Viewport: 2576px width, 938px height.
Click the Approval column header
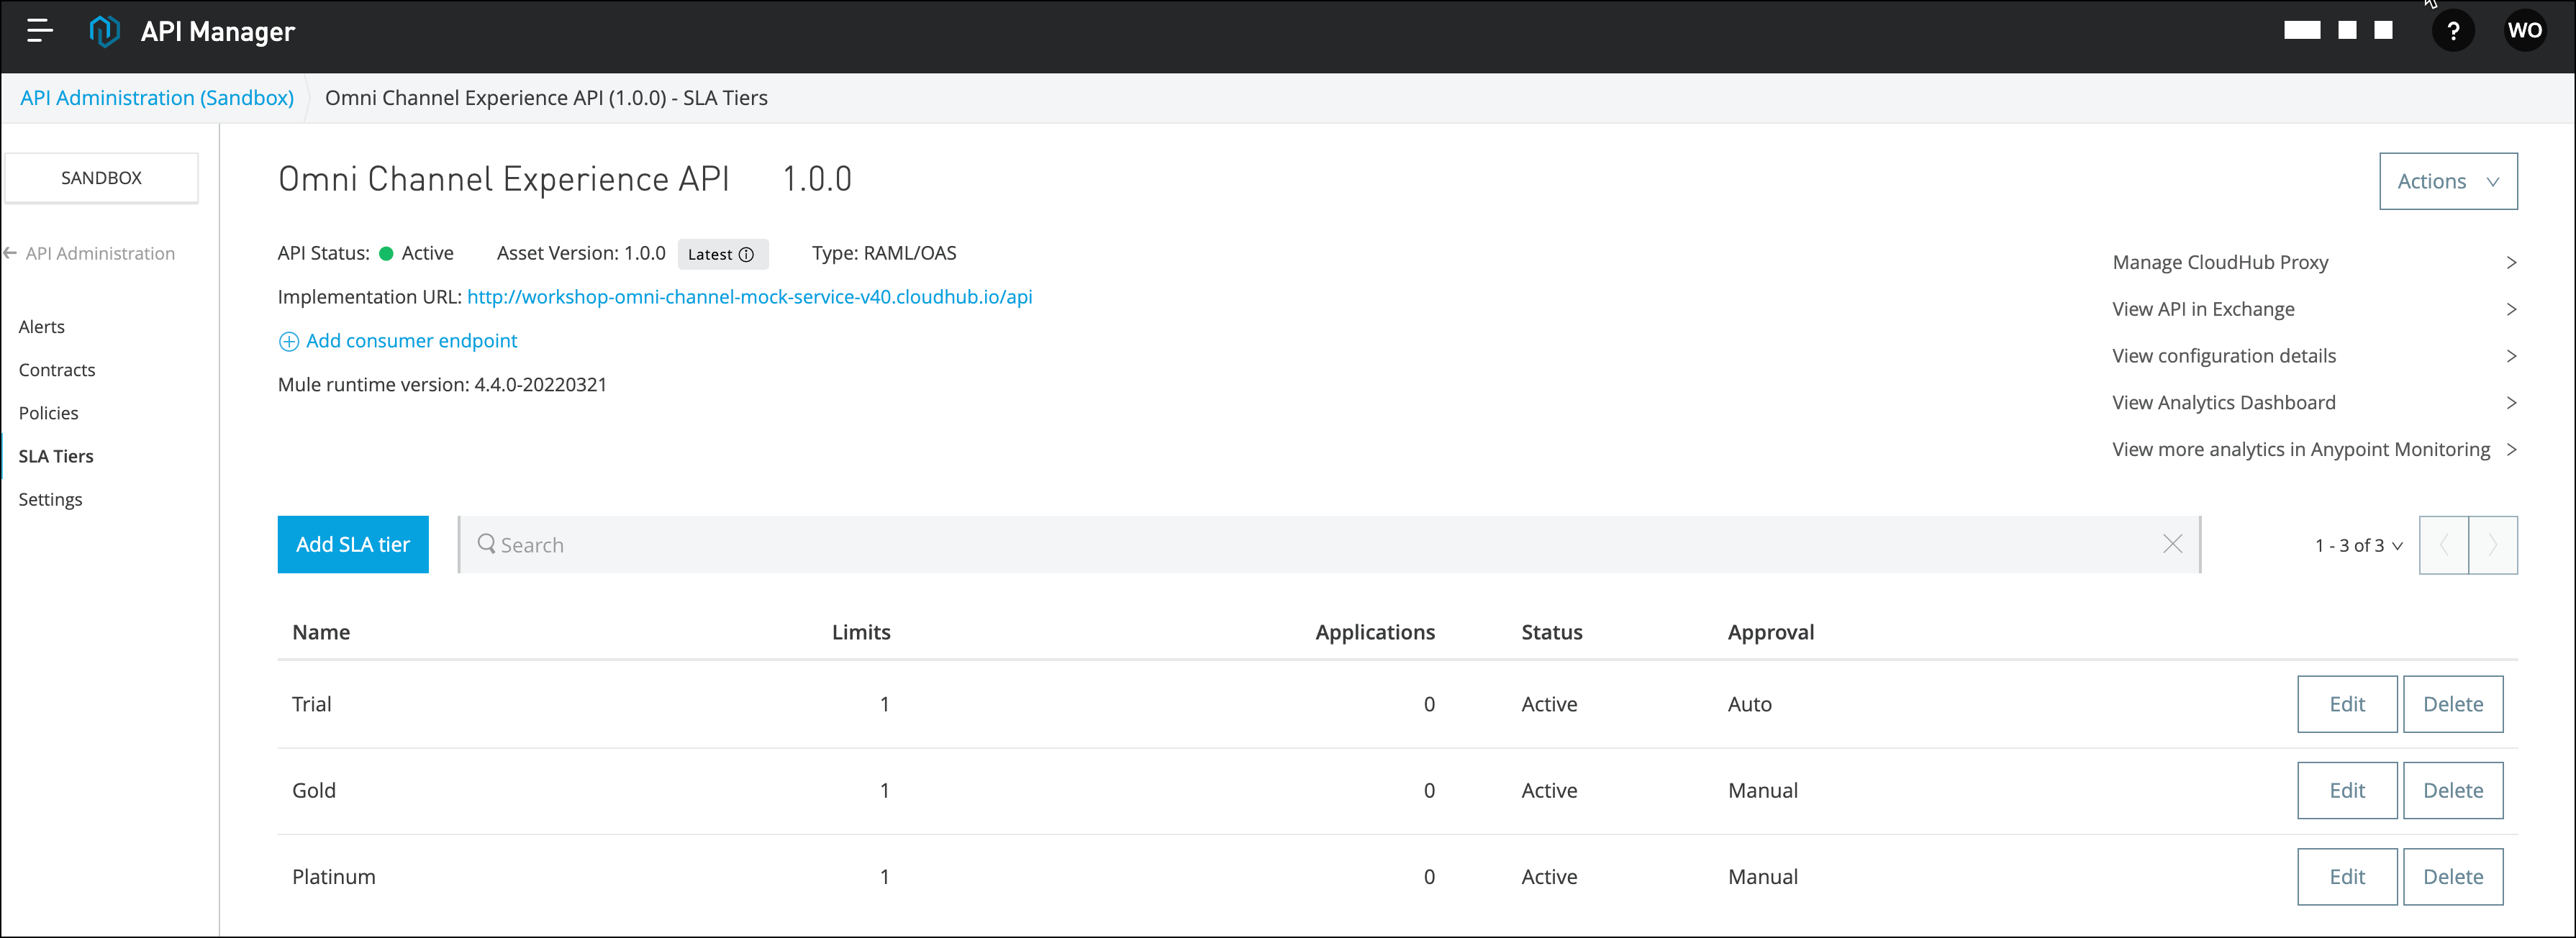(x=1770, y=632)
